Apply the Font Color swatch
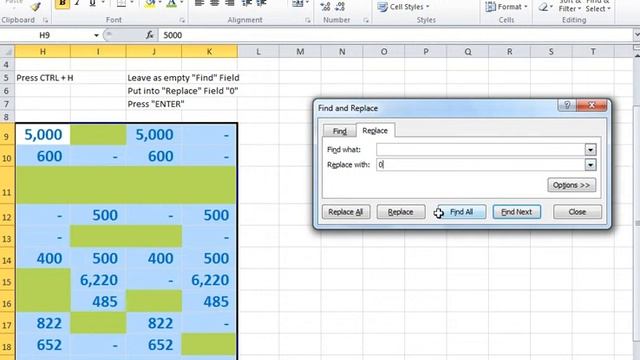The height and width of the screenshot is (360, 640). tap(172, 4)
